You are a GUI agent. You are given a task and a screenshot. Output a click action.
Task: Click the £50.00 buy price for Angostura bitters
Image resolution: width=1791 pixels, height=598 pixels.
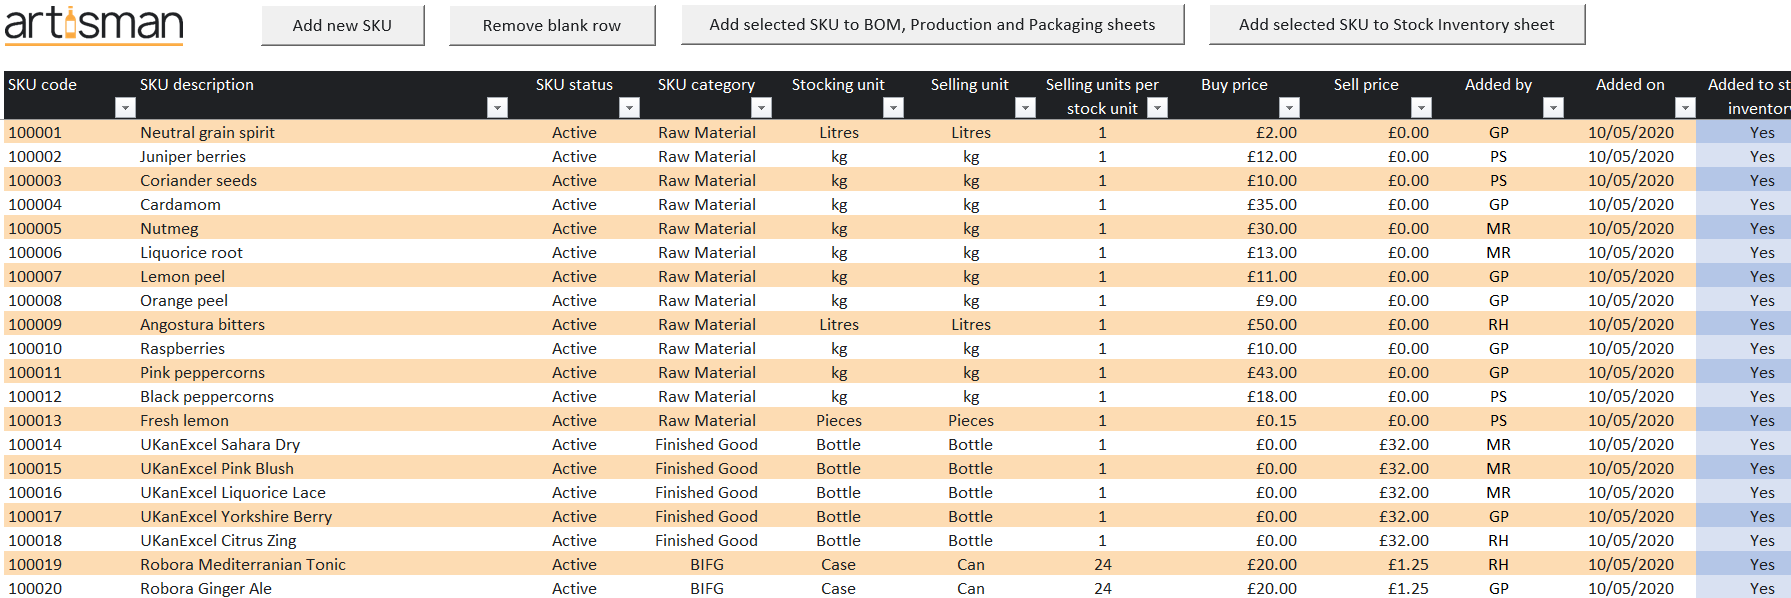tap(1271, 325)
